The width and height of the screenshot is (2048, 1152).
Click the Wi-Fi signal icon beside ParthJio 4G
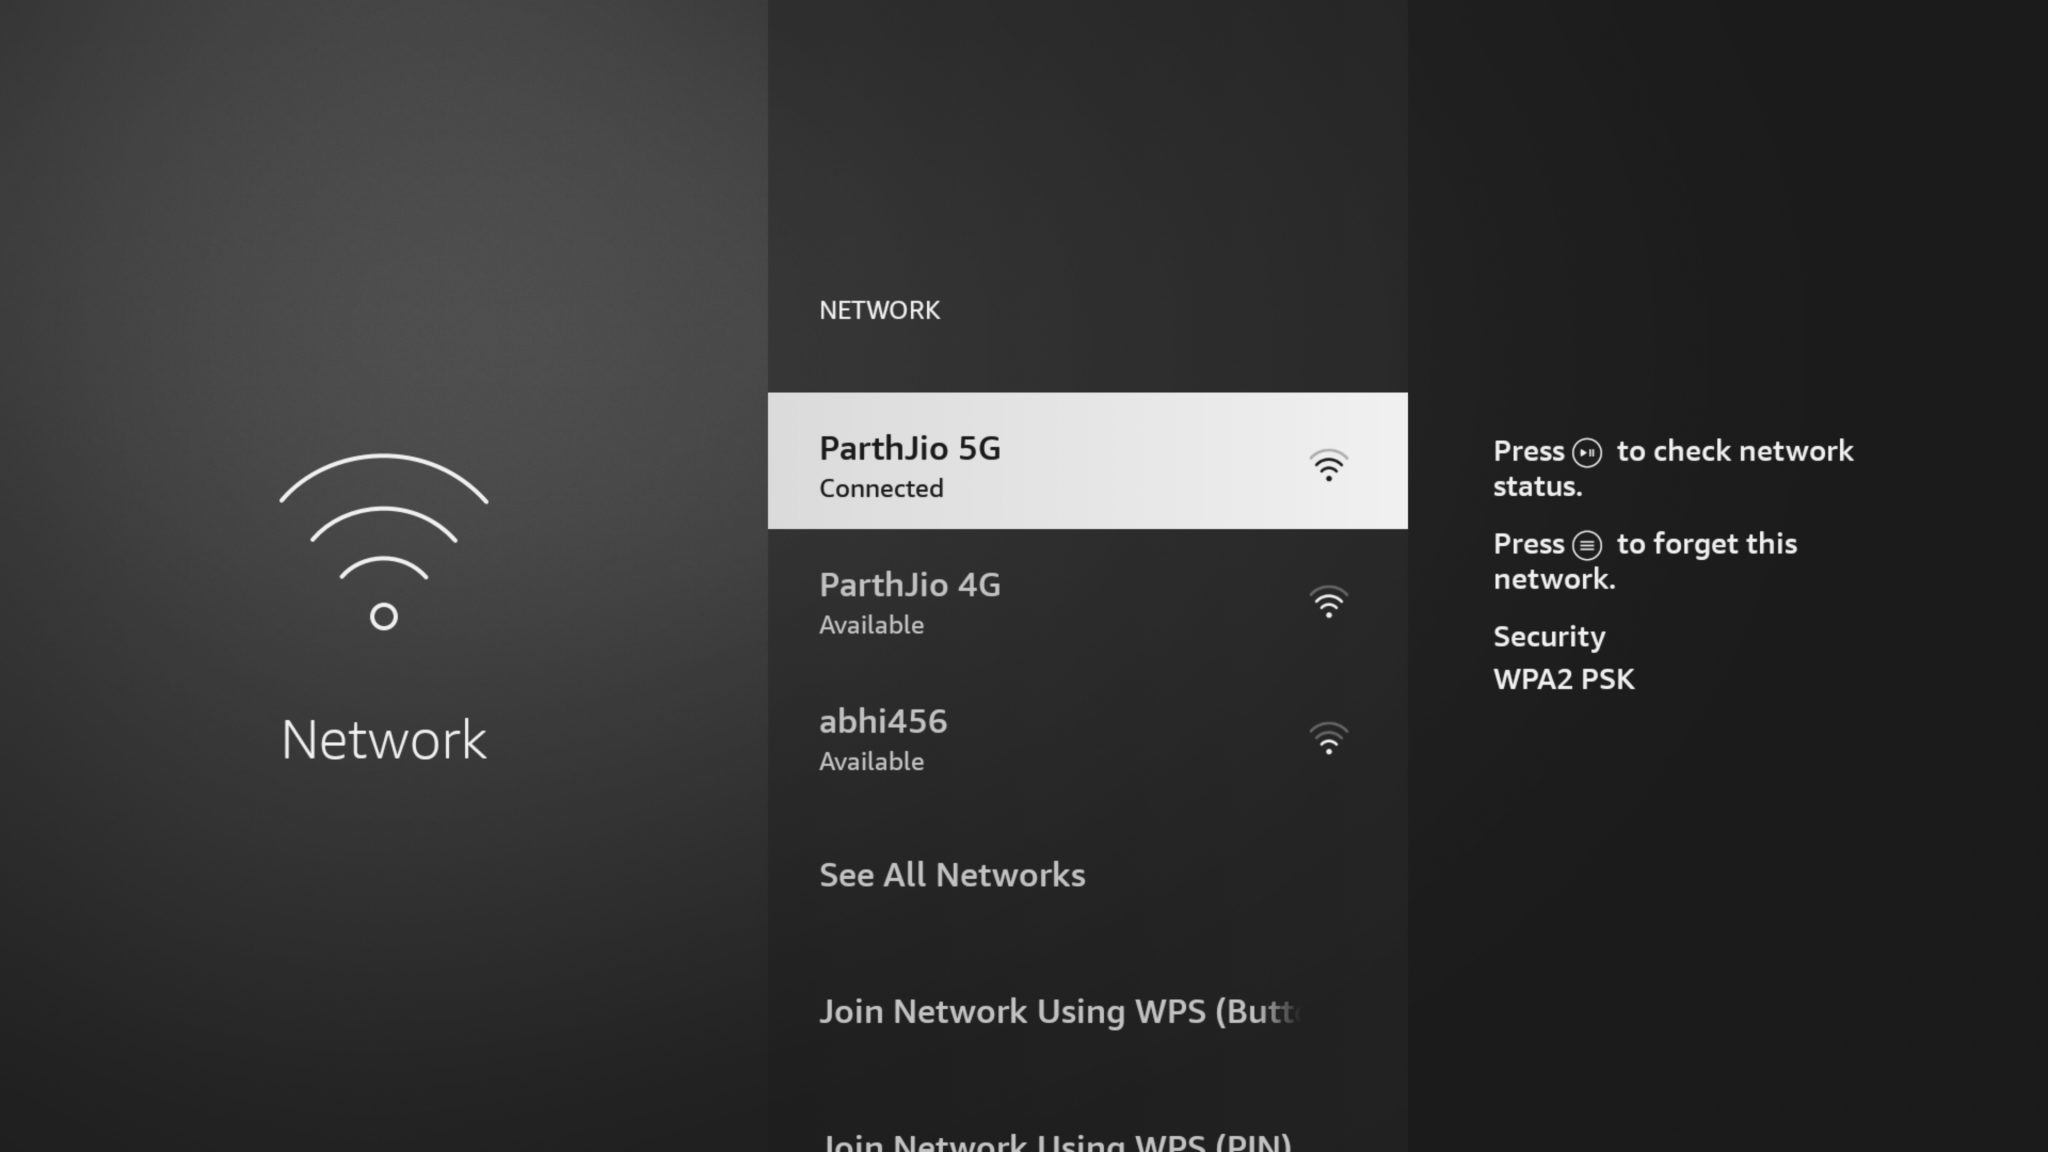click(1328, 601)
